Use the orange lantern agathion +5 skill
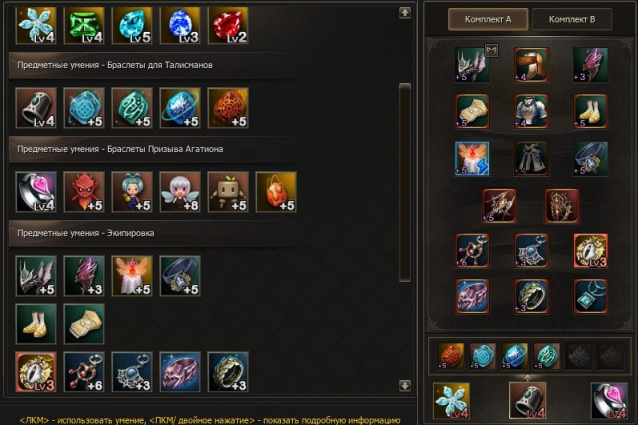This screenshot has height=425, width=638. click(276, 192)
